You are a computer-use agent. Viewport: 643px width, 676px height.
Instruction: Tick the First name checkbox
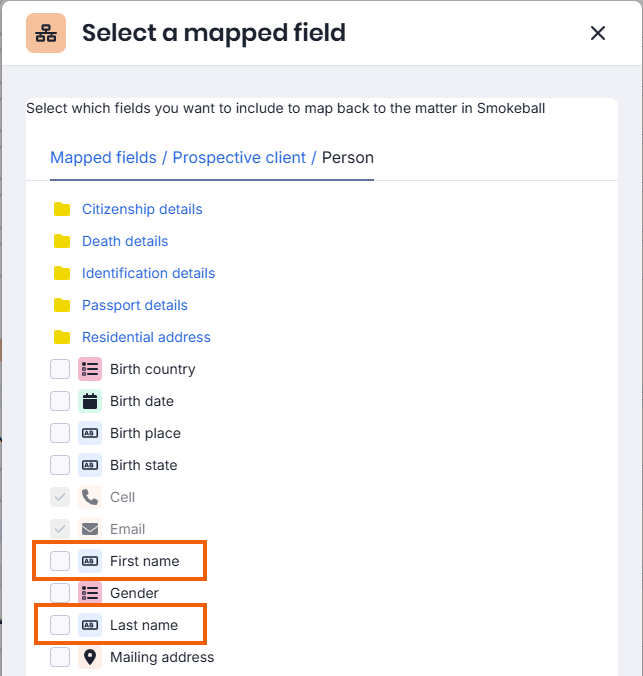[60, 561]
